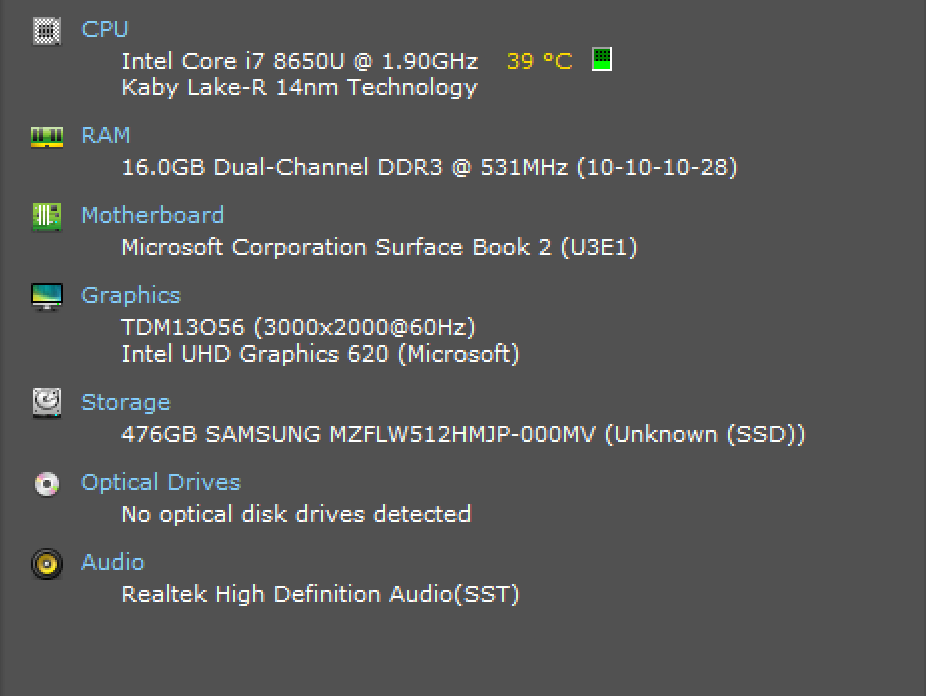Click the Motherboard circuit icon

pyautogui.click(x=47, y=217)
